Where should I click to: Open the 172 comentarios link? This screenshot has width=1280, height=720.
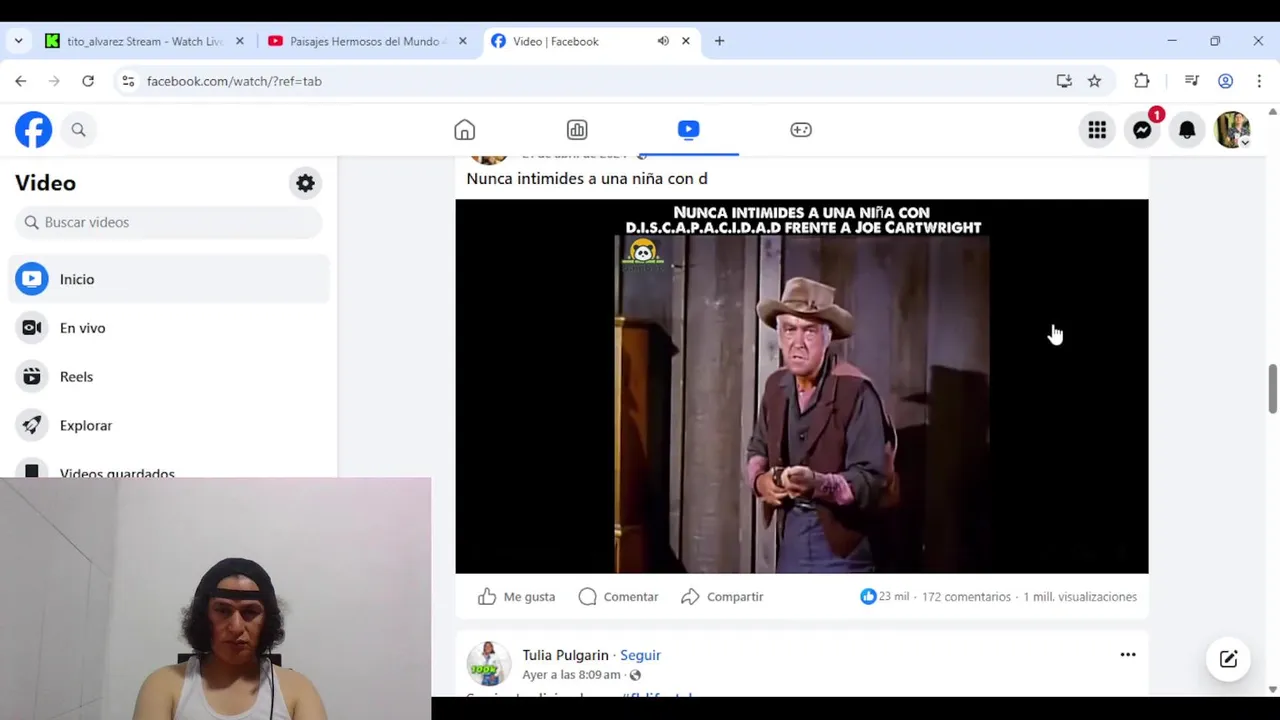[966, 597]
